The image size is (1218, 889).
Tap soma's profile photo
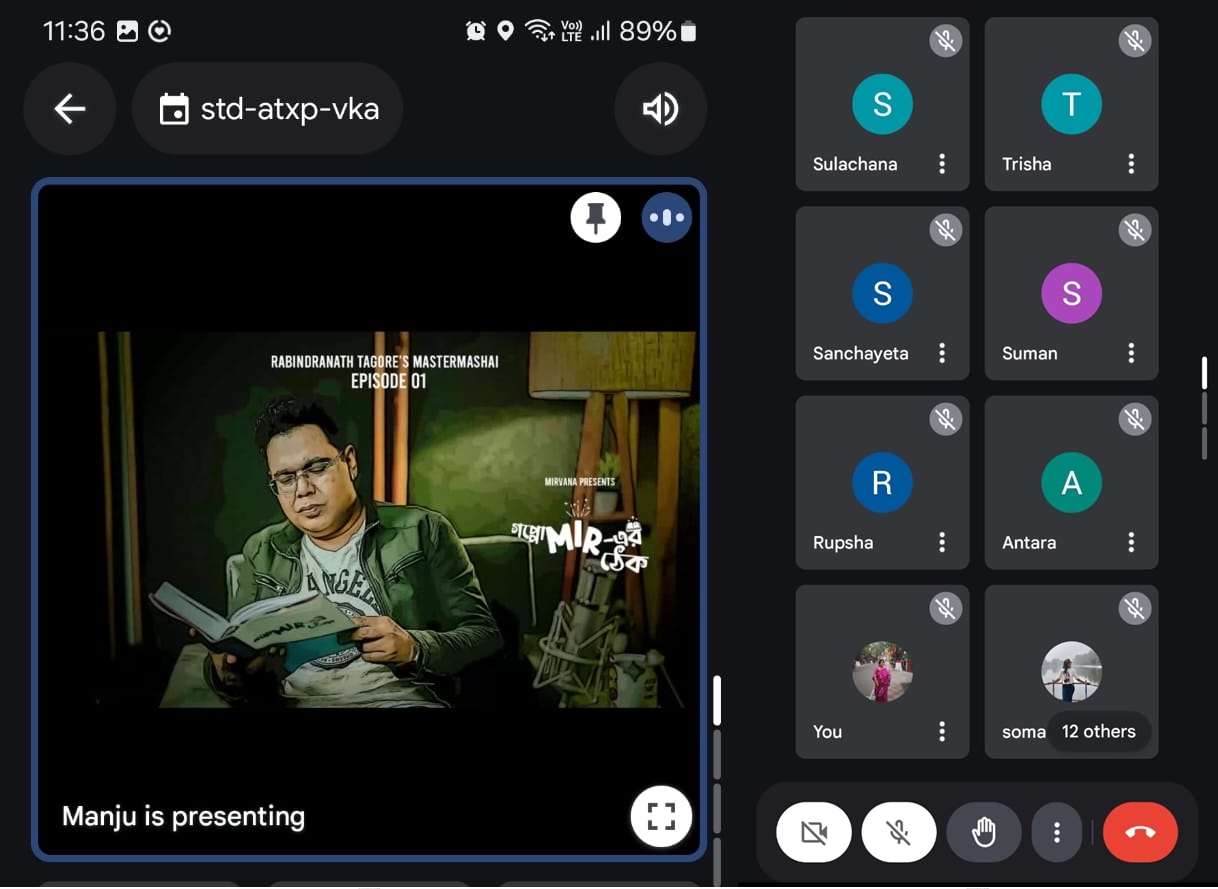pyautogui.click(x=1071, y=672)
